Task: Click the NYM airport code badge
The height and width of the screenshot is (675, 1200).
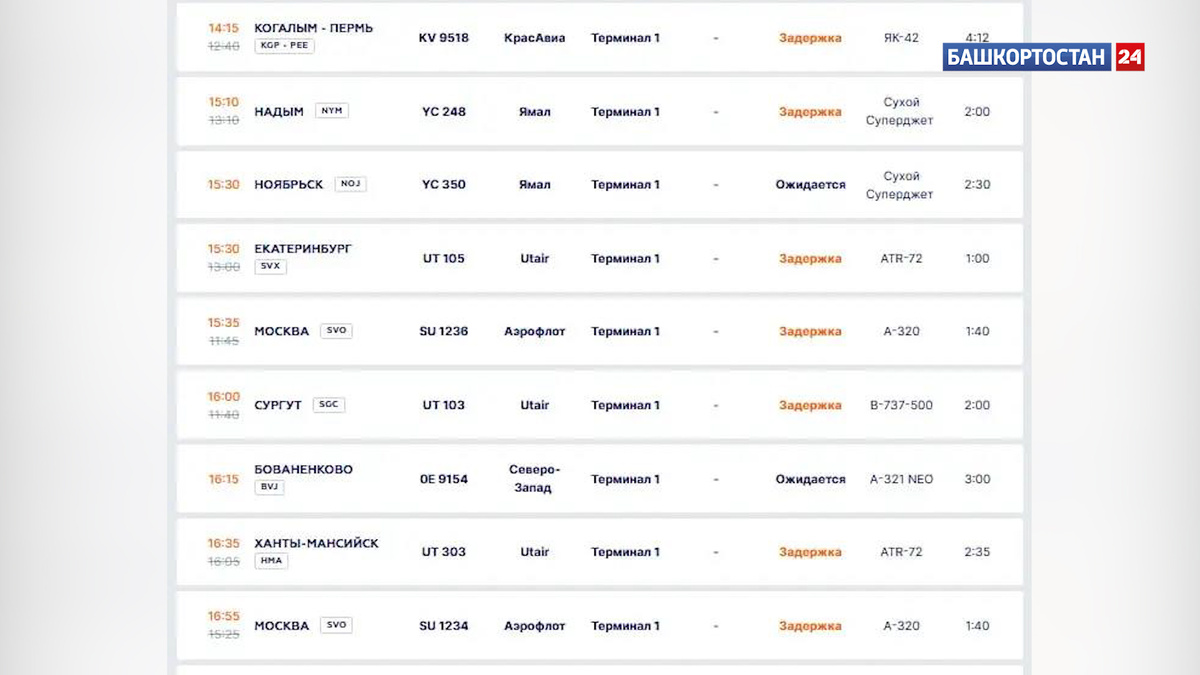Action: point(331,110)
